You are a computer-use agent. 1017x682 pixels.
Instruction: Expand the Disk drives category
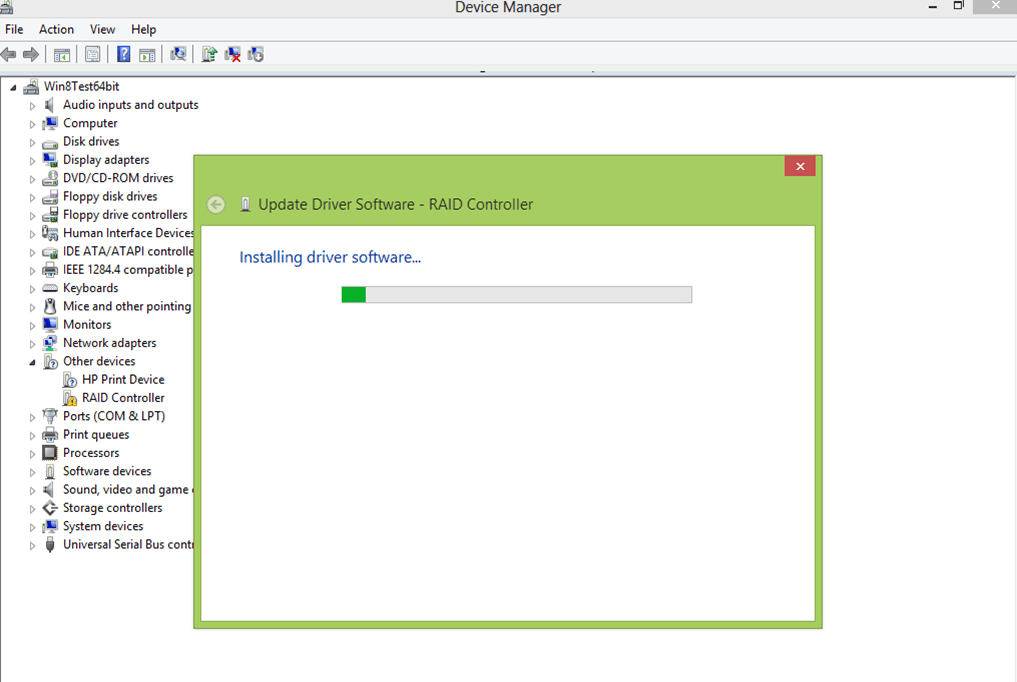32,142
